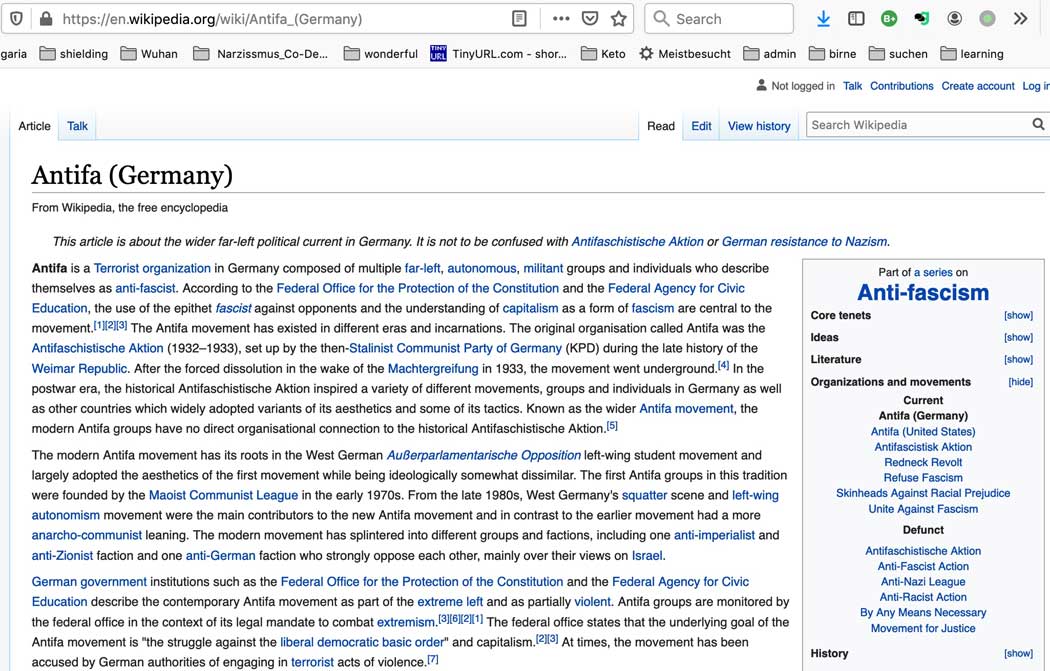The image size is (1050, 671).
Task: Expand the toolbar overflow chevron
Action: click(1021, 19)
